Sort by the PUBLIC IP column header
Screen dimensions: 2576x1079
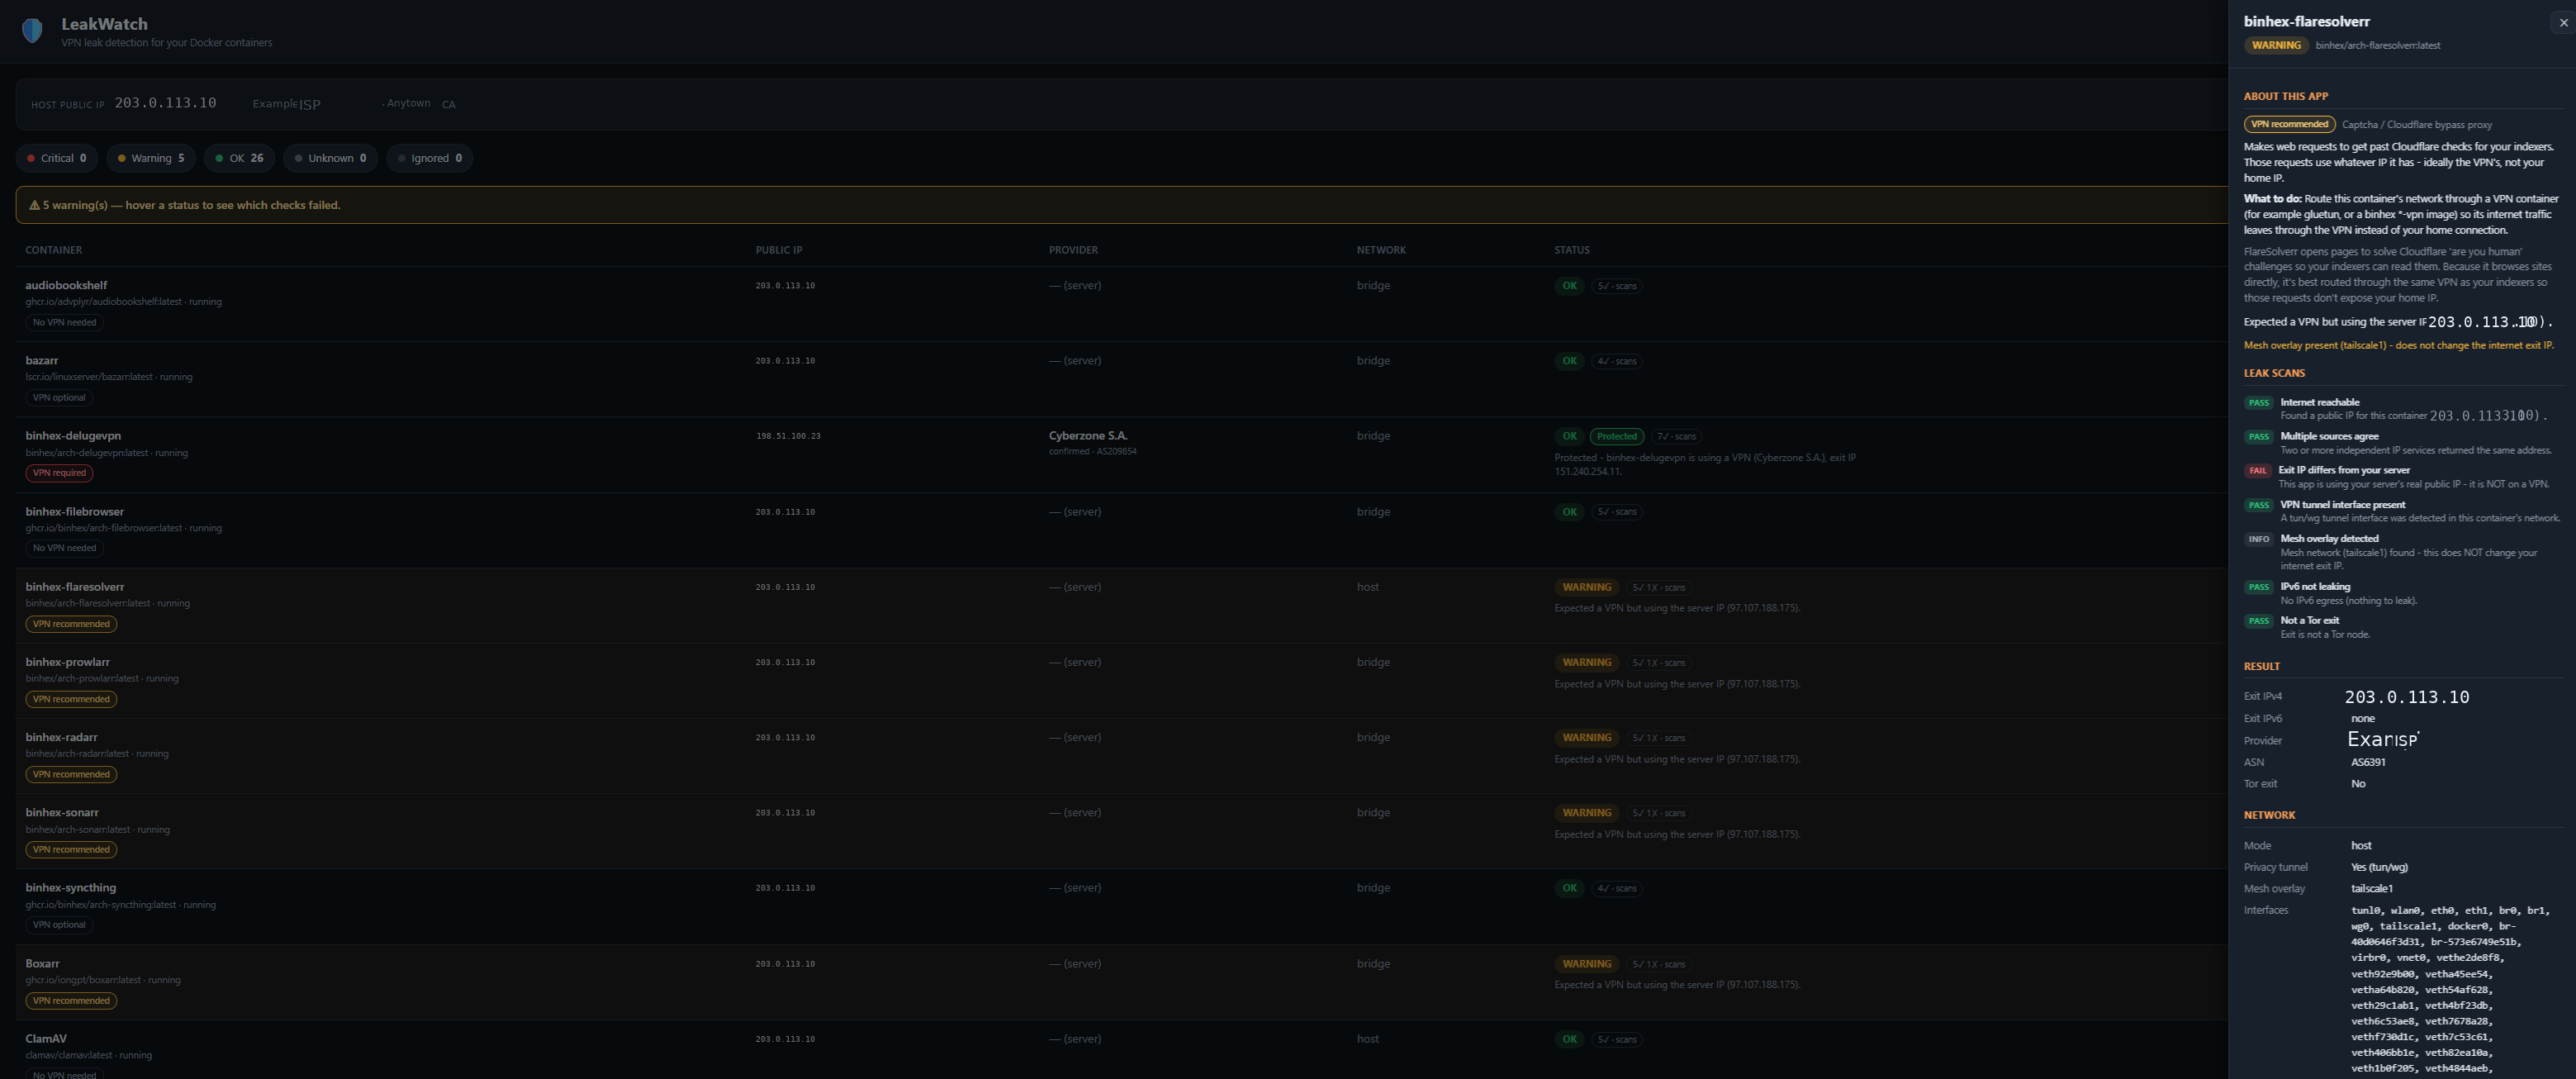pos(779,250)
